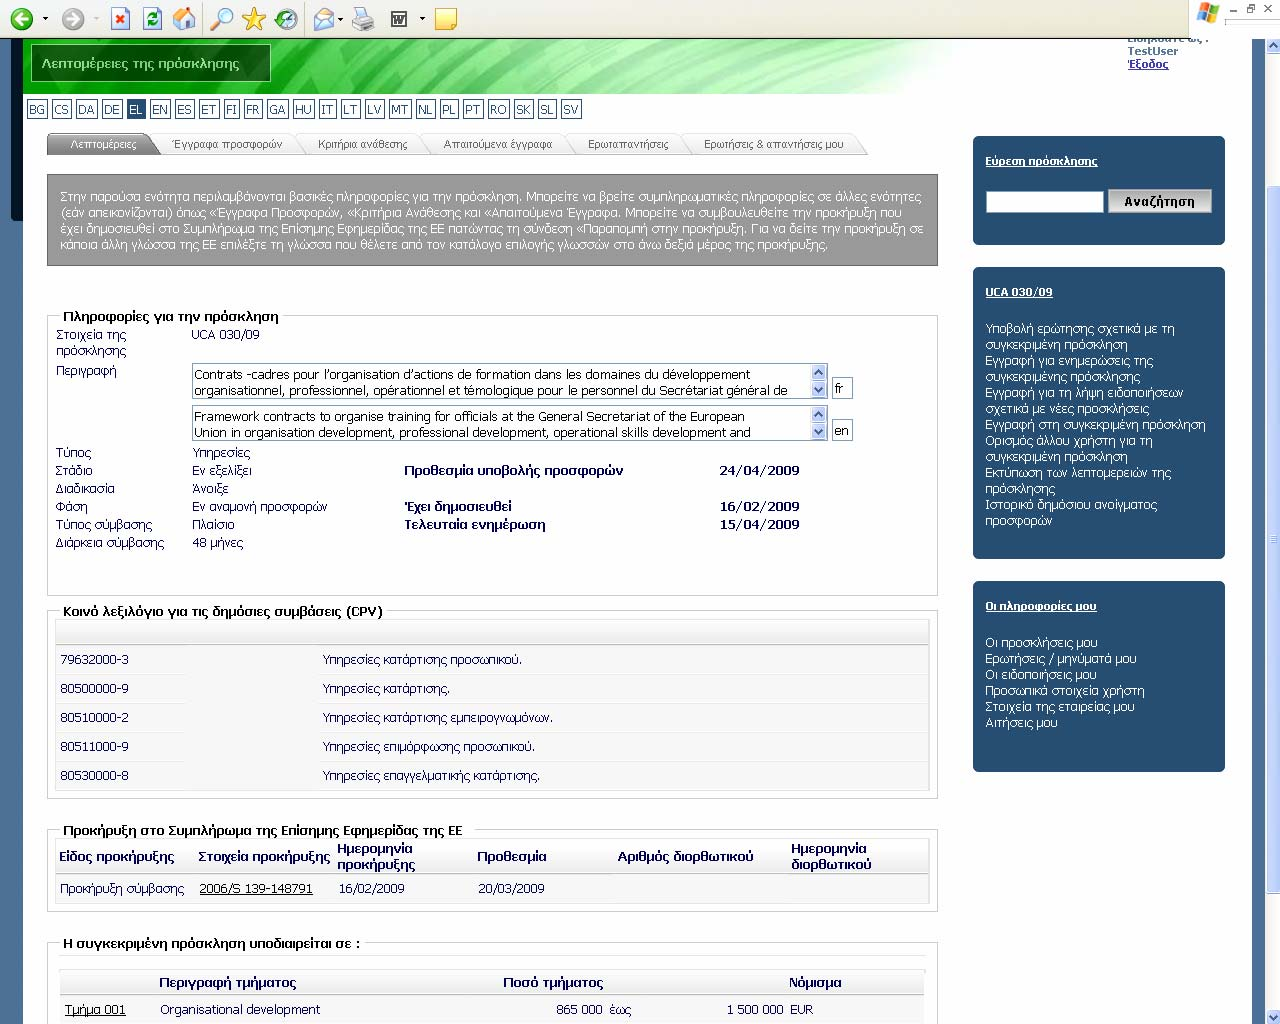Open Οι πληροφορίες μου heading link
The height and width of the screenshot is (1024, 1280).
tap(1040, 606)
